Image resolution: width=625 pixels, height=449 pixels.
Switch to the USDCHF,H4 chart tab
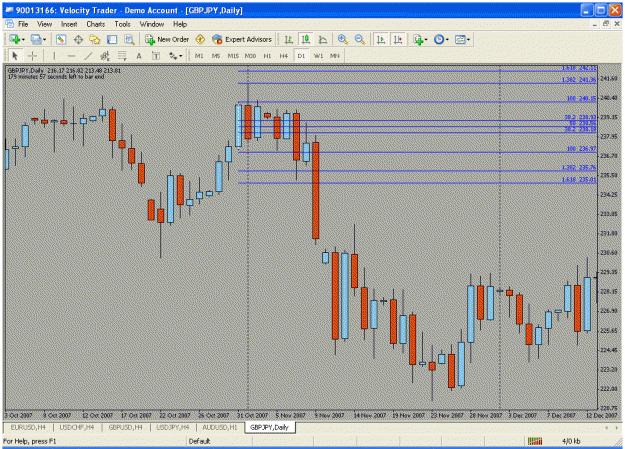click(77, 427)
